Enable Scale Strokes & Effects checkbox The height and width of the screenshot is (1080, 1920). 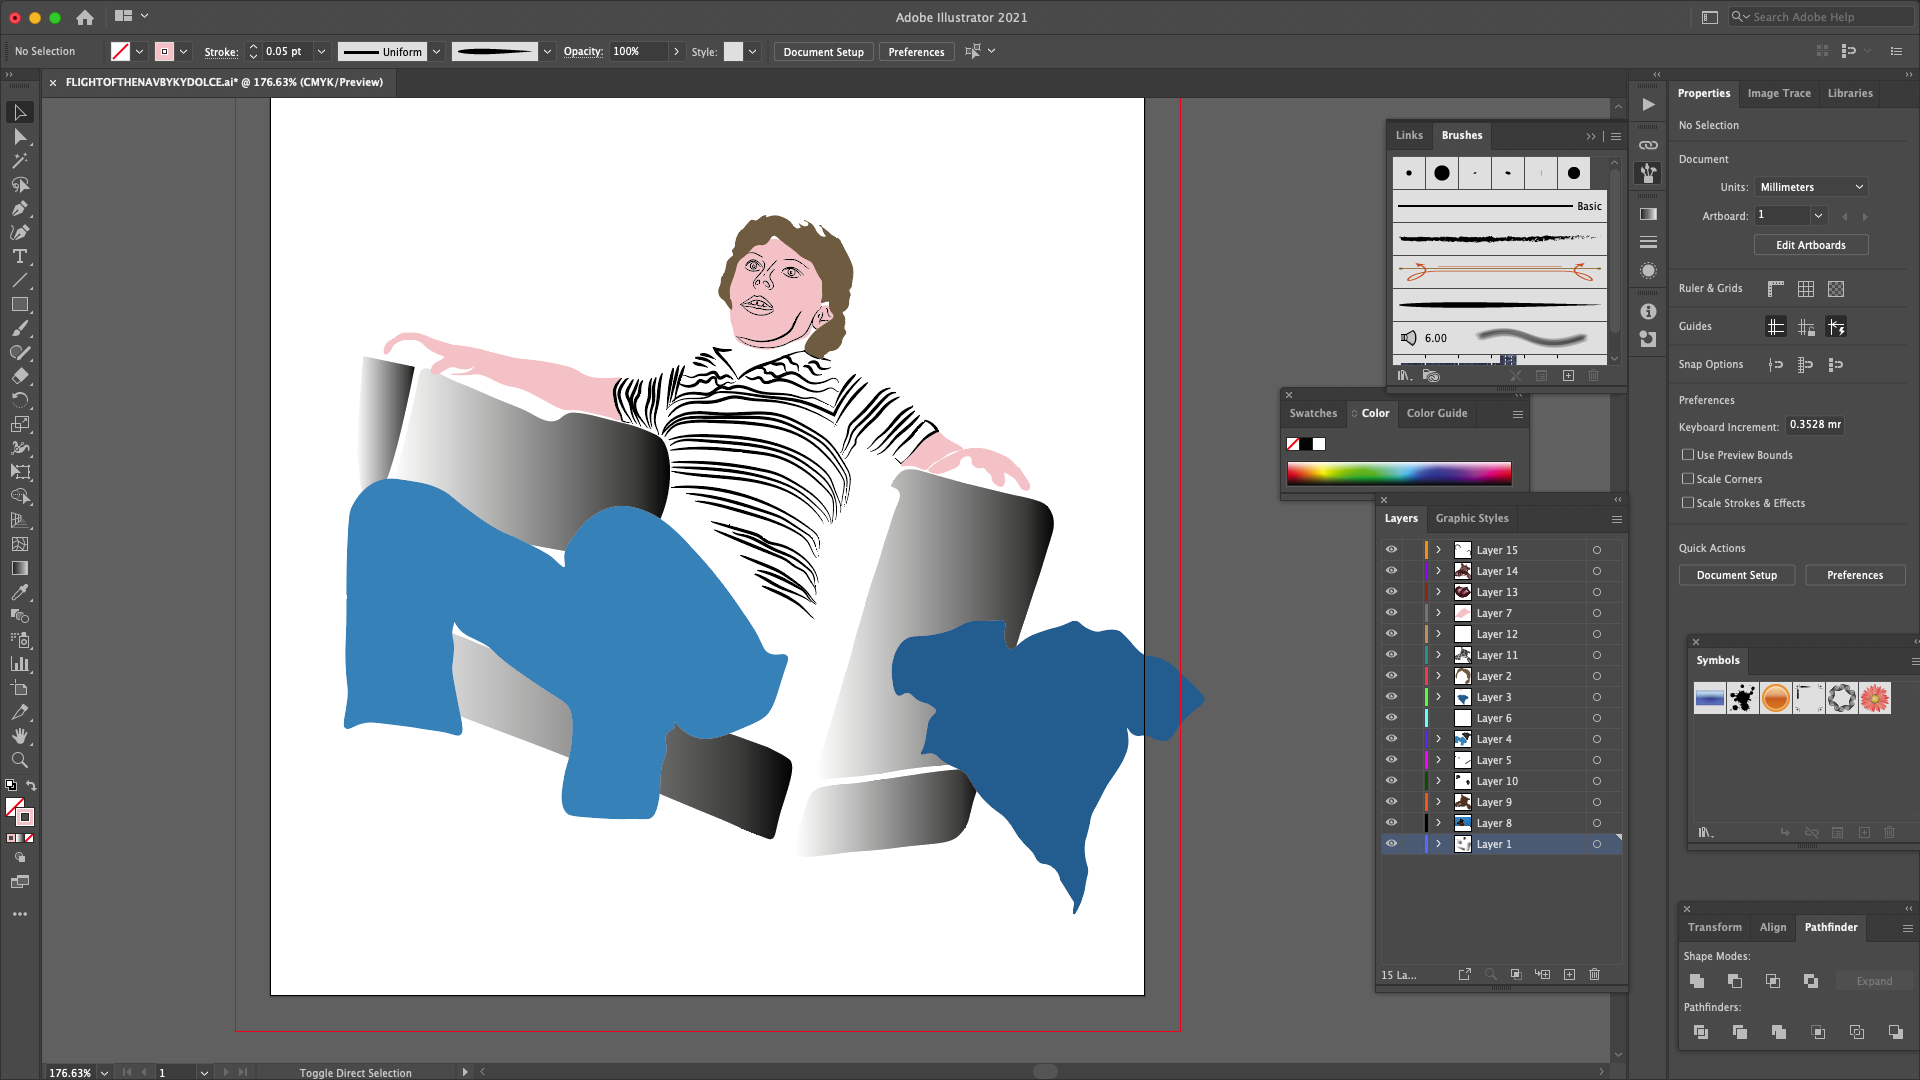1688,503
